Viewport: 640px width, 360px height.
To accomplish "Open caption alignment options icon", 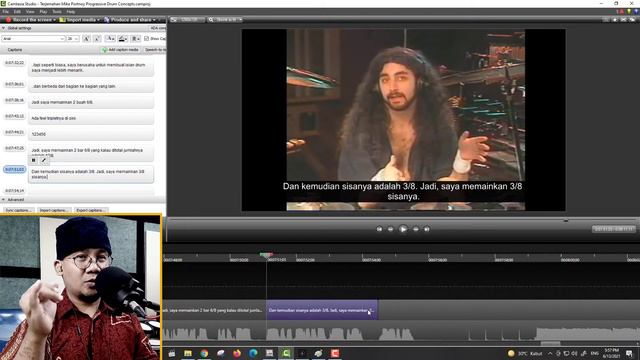I will (x=136, y=39).
